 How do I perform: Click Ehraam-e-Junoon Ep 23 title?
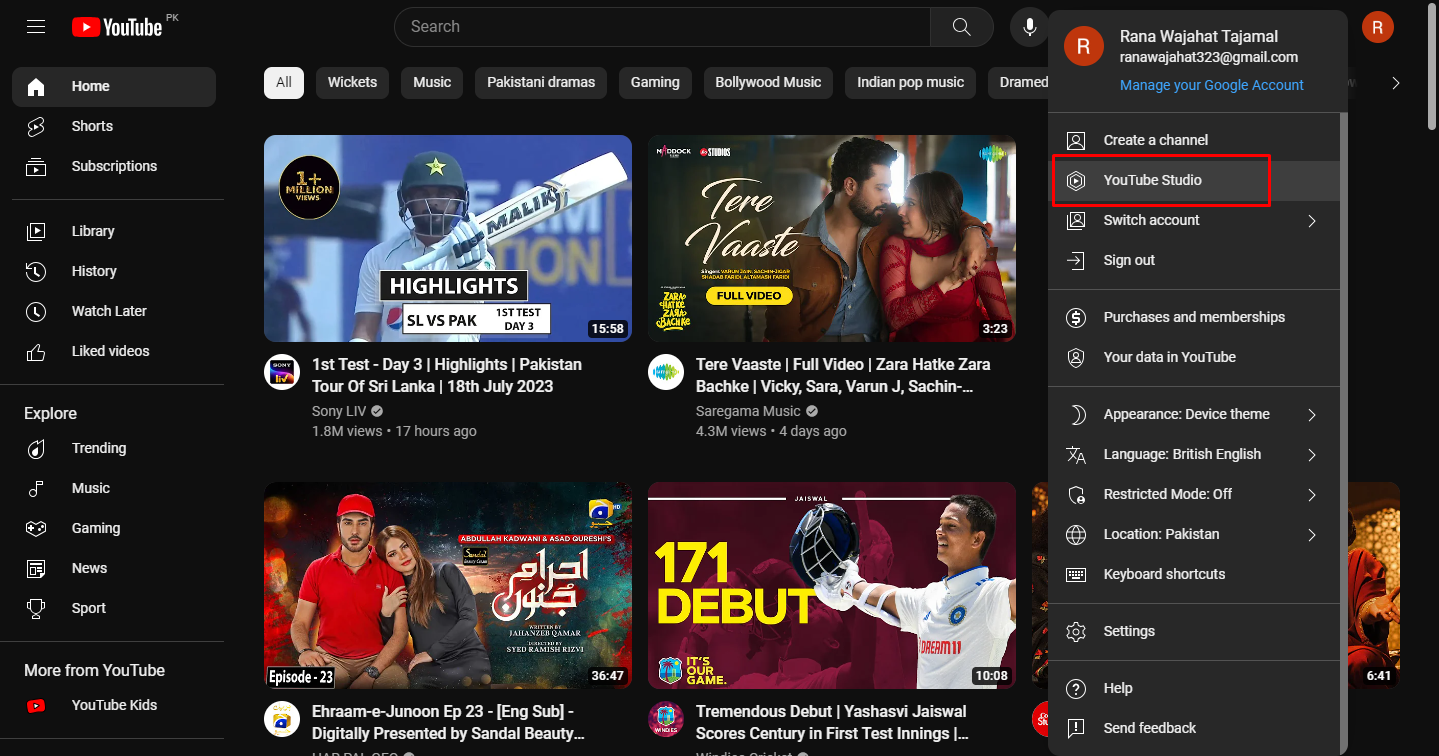(448, 723)
